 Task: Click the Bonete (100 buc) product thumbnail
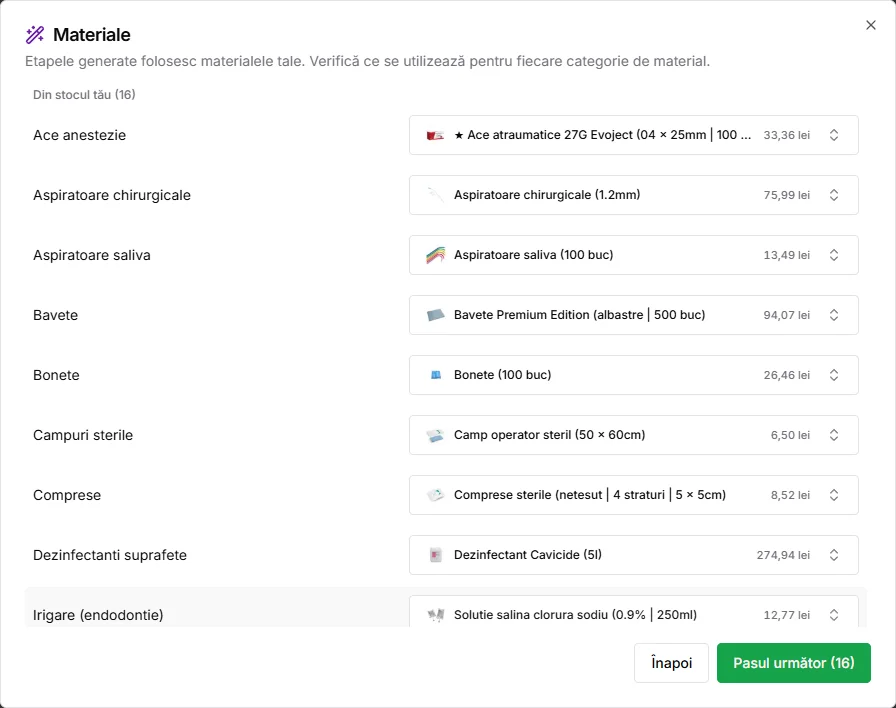tap(435, 375)
